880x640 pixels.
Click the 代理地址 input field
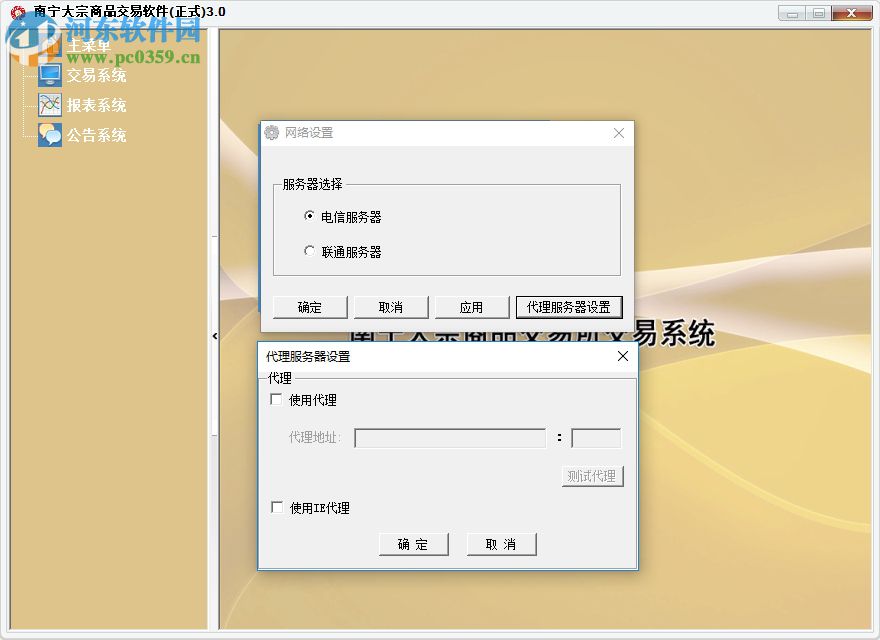[x=450, y=438]
